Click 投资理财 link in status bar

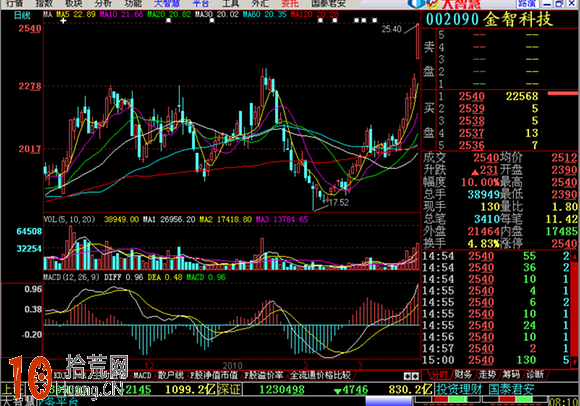pos(459,389)
